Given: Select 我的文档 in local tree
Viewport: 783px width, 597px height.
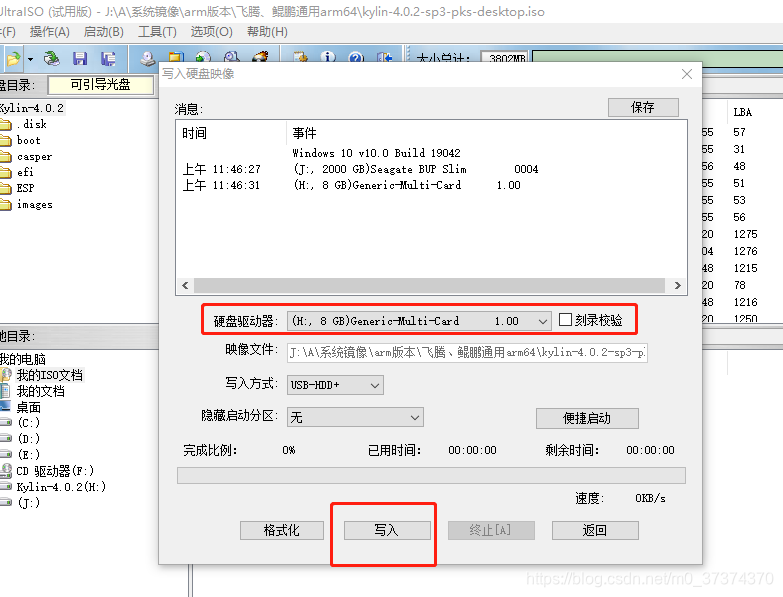Looking at the screenshot, I should point(40,391).
